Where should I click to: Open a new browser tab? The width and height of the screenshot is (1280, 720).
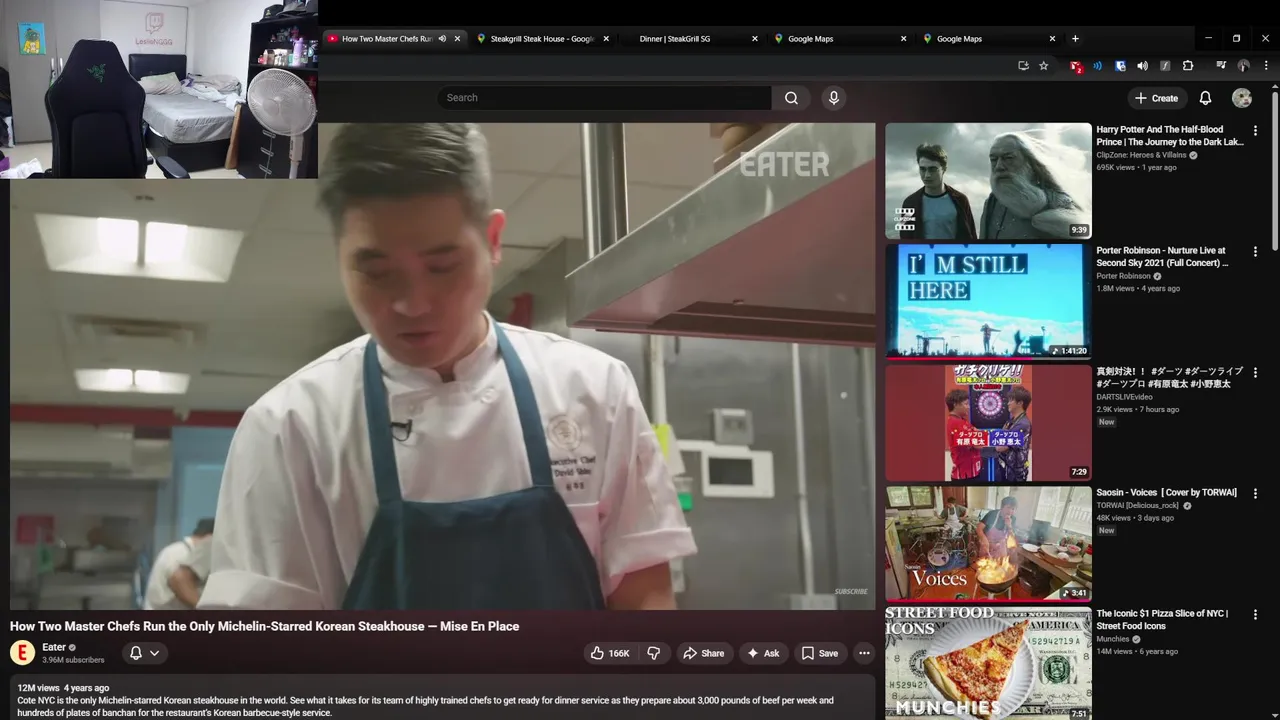[x=1075, y=39]
